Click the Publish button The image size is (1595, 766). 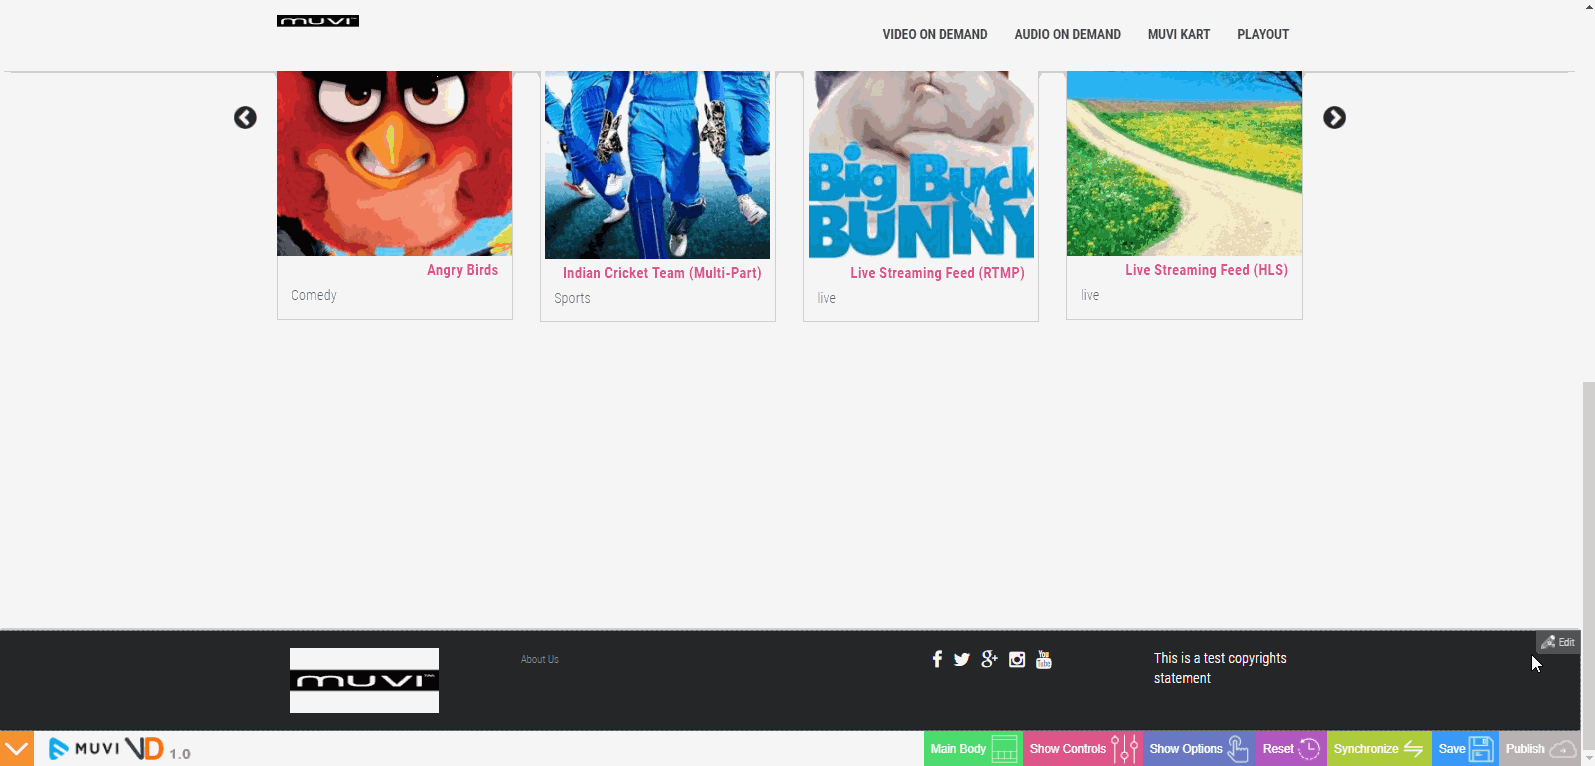[1539, 749]
